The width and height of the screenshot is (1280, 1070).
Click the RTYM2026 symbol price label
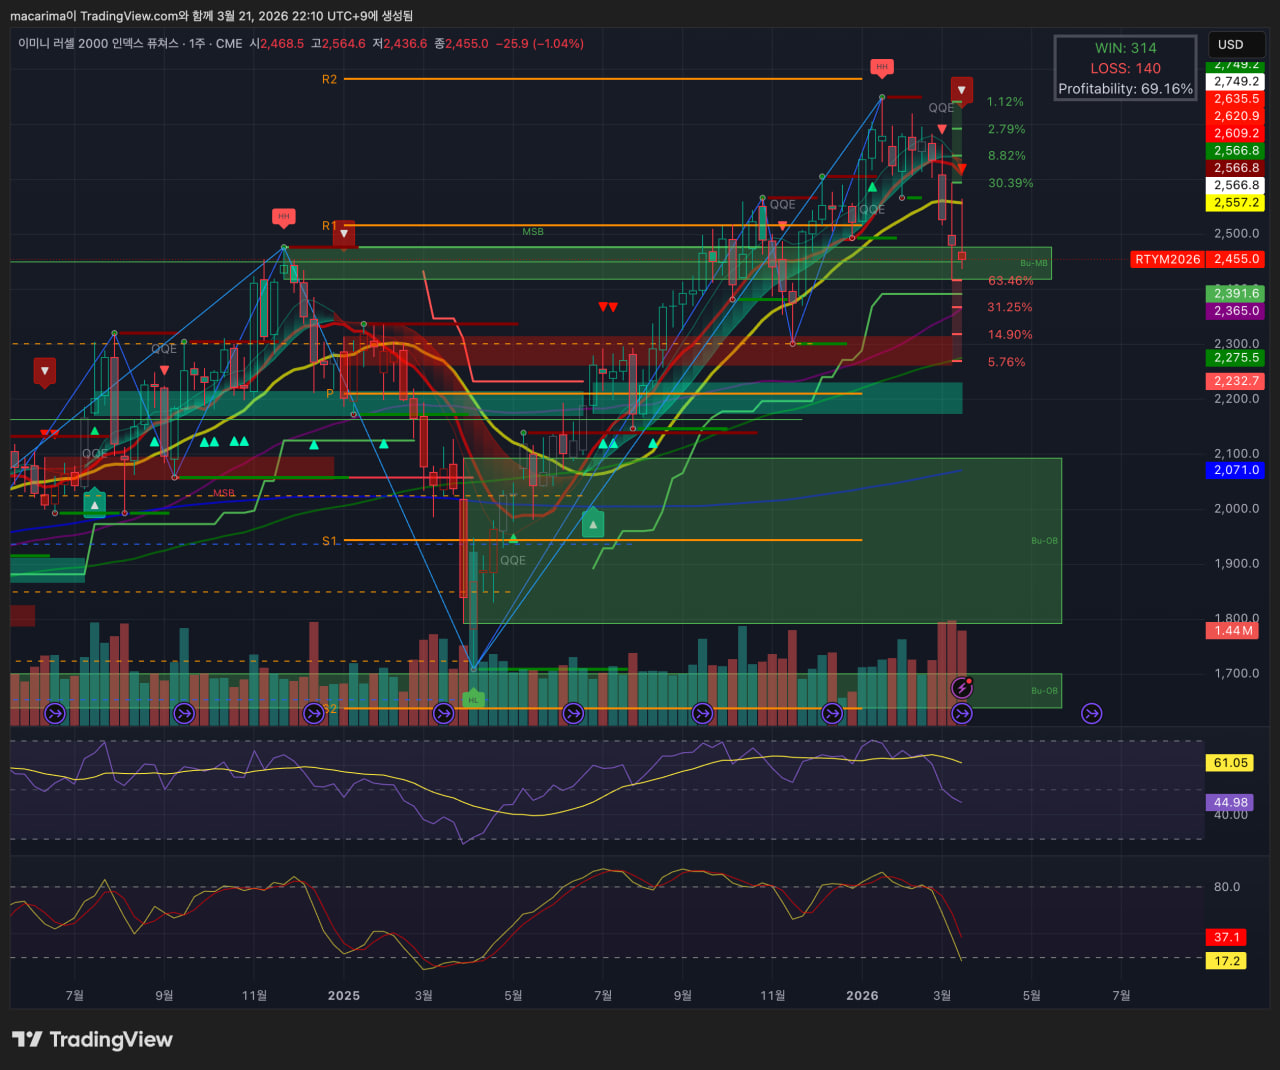[1167, 259]
